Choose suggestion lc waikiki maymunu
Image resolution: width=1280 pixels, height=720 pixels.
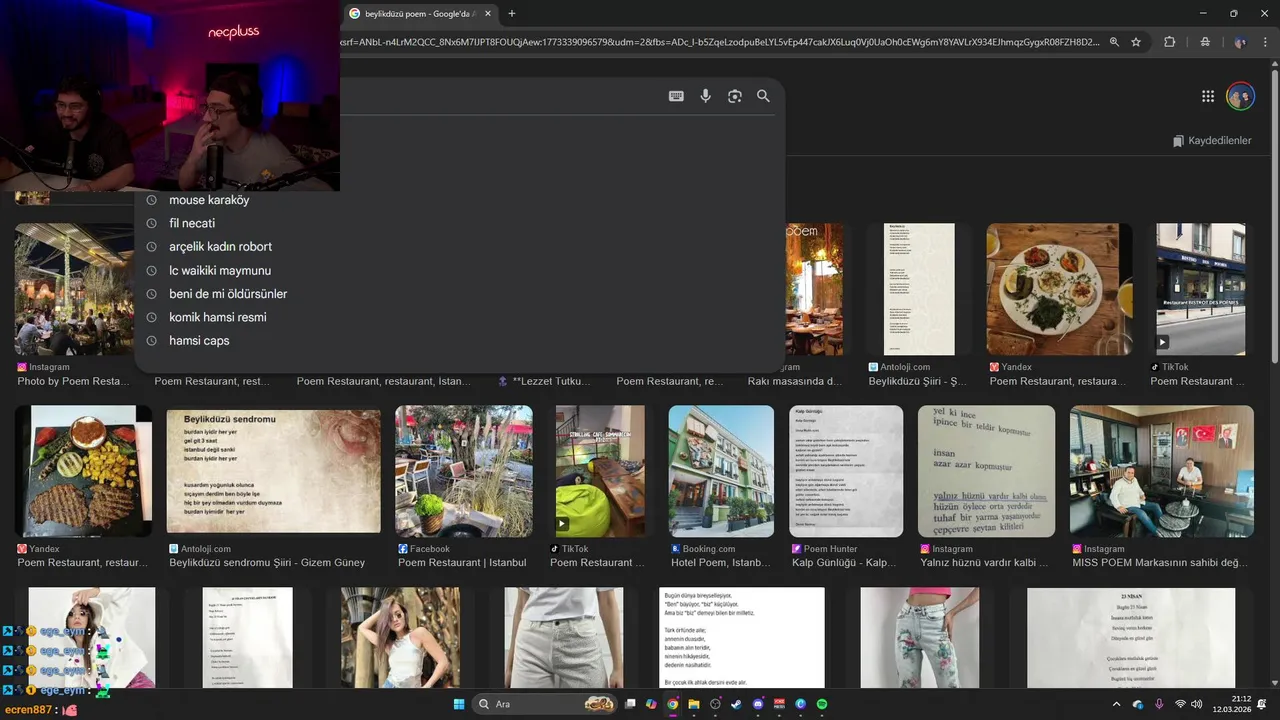point(220,270)
